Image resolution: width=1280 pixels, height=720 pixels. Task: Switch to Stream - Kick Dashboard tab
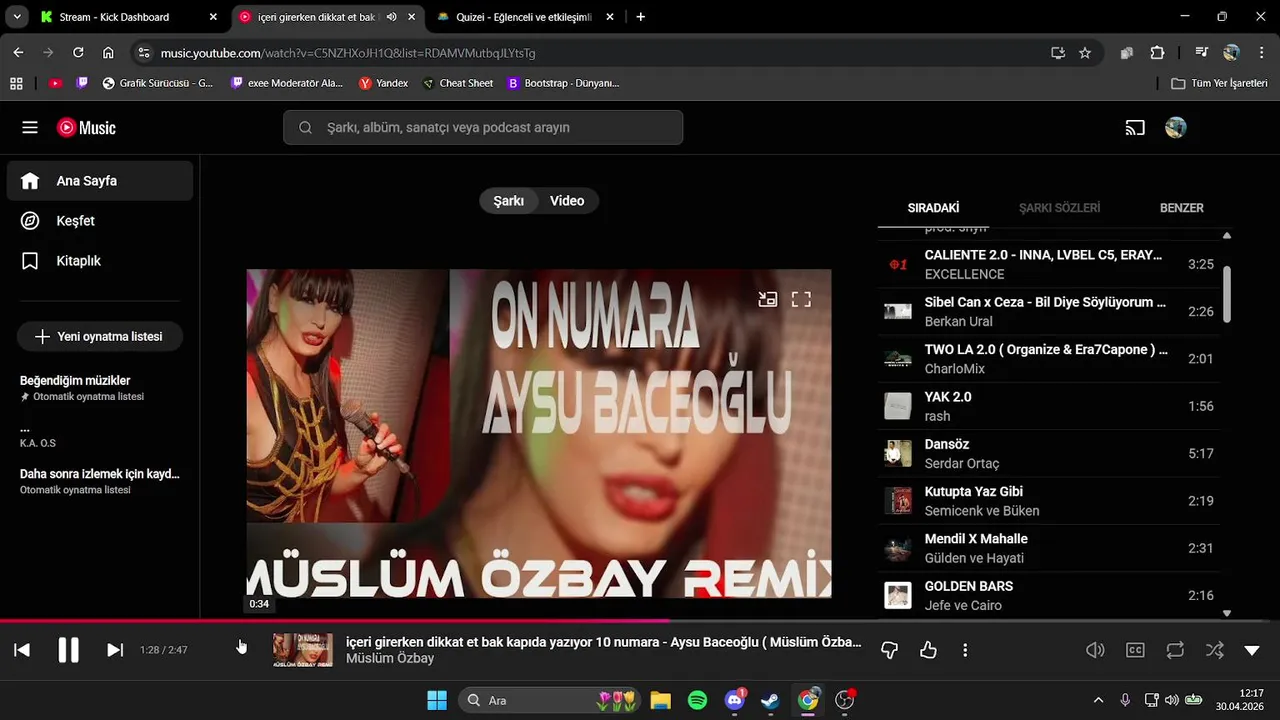(x=126, y=17)
